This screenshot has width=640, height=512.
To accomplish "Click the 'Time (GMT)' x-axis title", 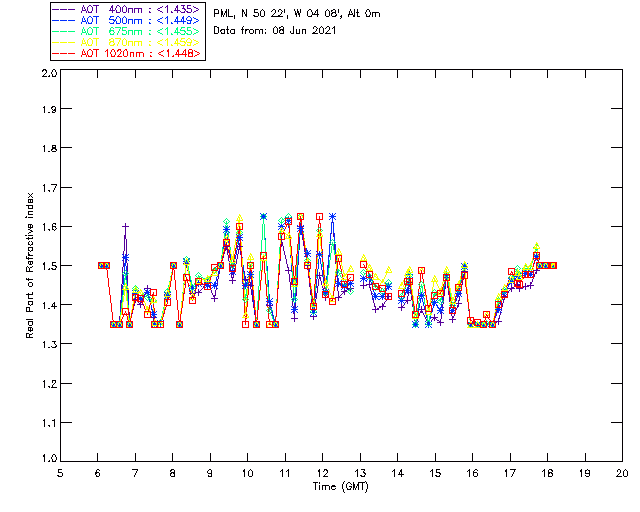I will click(340, 486).
